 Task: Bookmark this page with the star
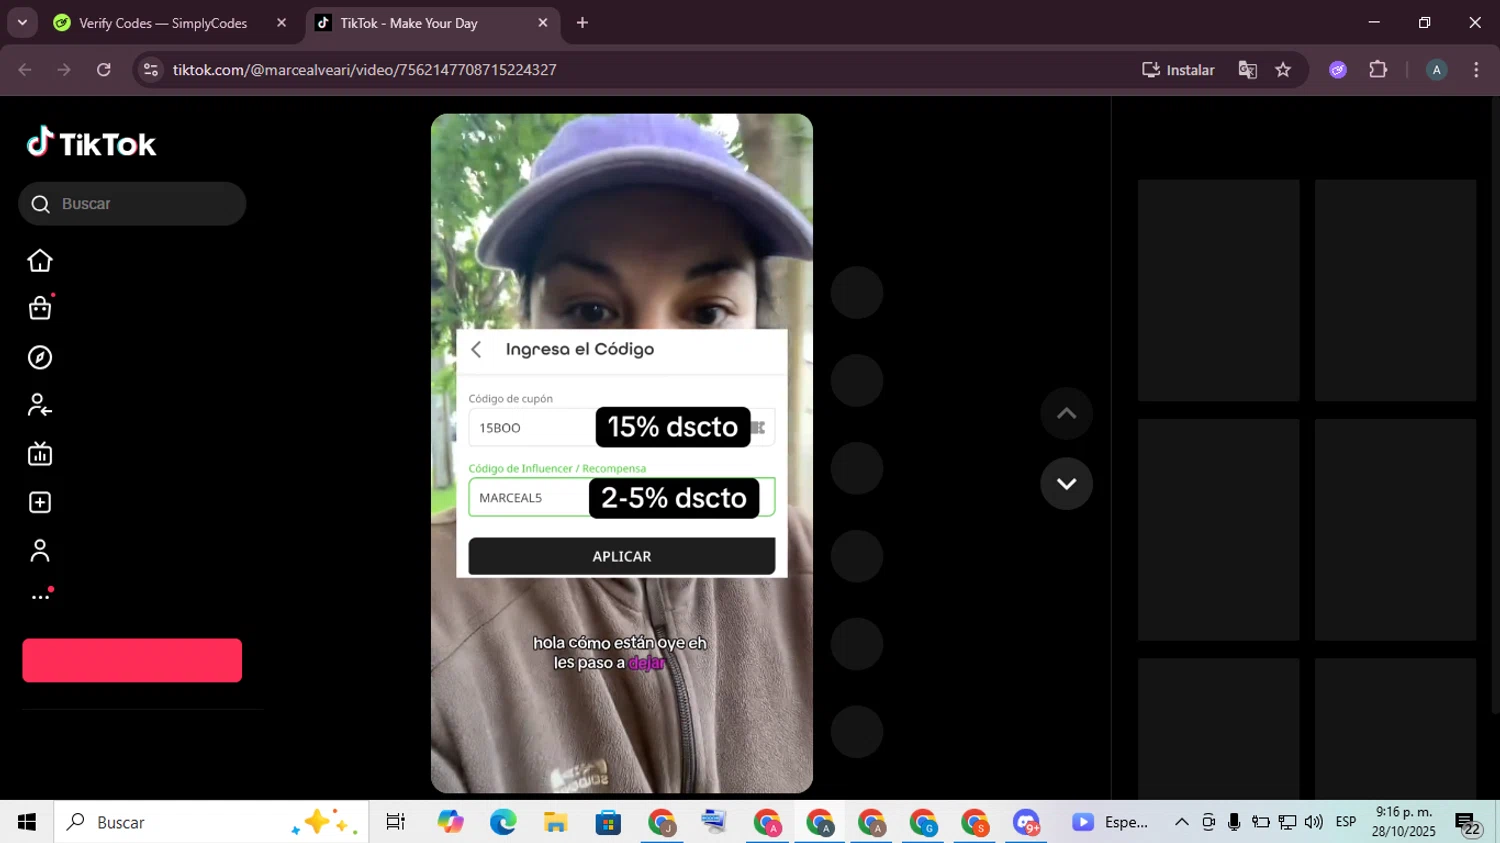(x=1283, y=70)
